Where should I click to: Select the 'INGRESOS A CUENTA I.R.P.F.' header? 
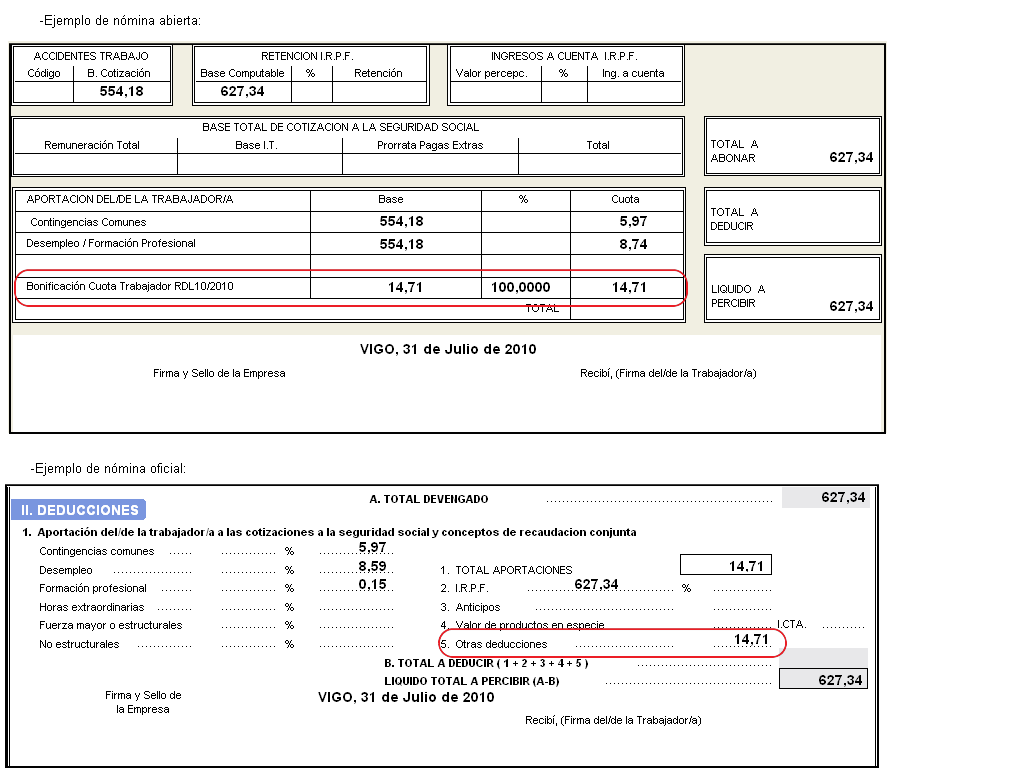tap(564, 56)
